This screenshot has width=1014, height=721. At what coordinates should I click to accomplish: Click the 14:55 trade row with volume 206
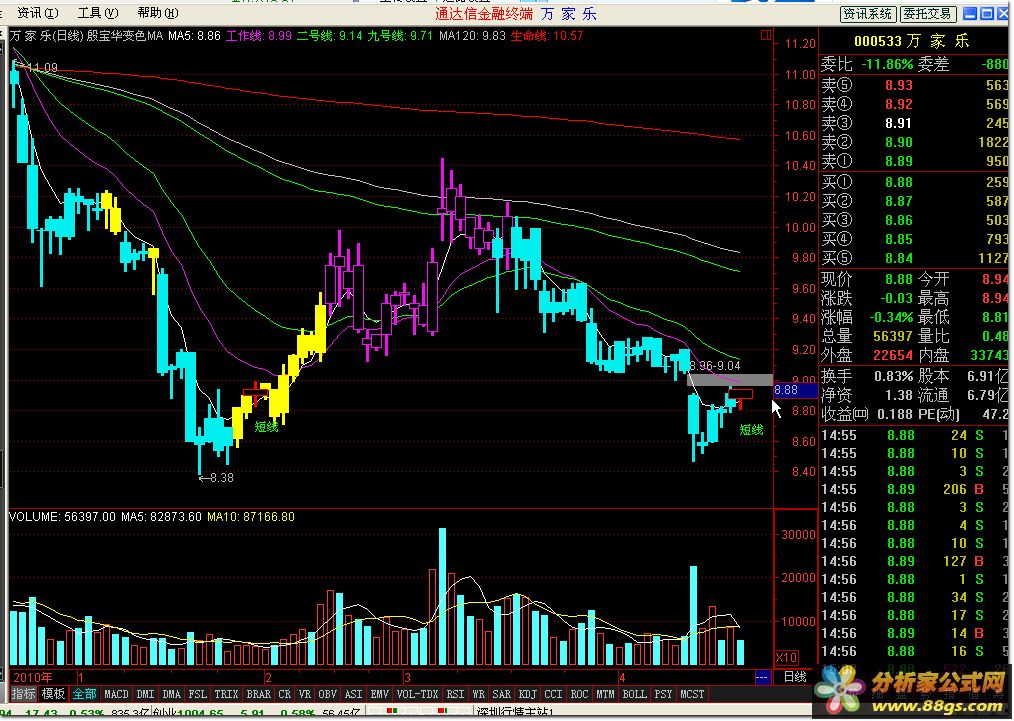(915, 490)
